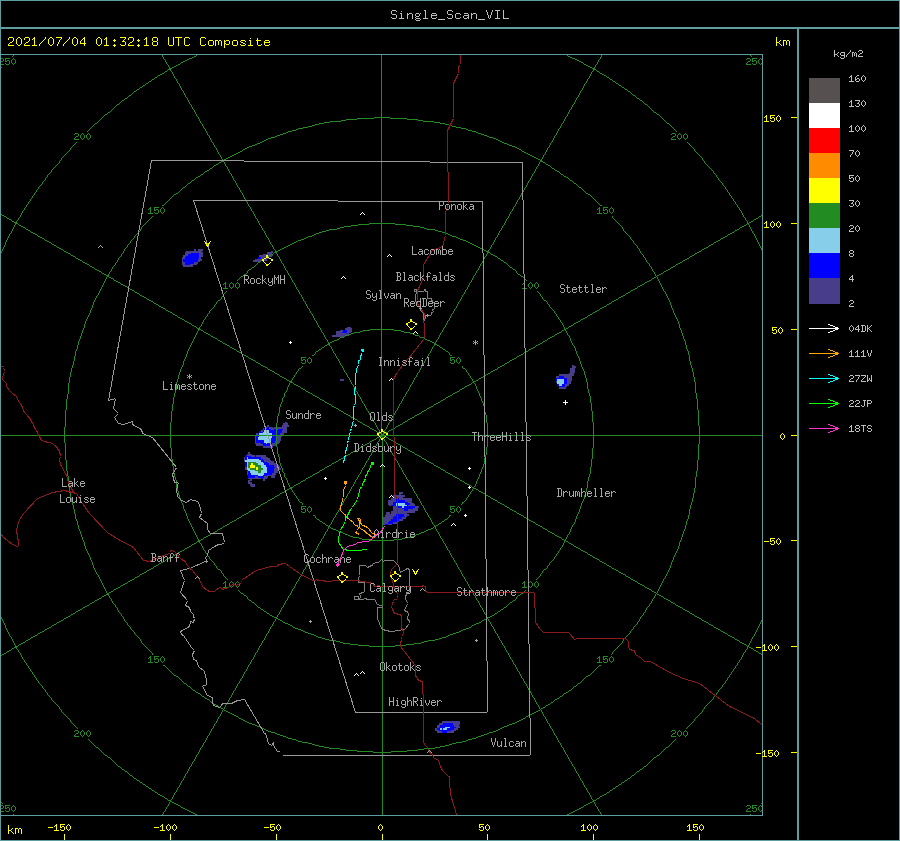Click the Stettler label
The width and height of the screenshot is (900, 841).
coord(583,289)
